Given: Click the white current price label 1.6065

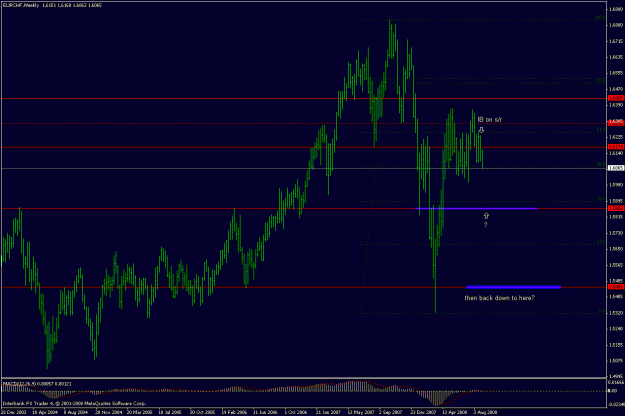Looking at the screenshot, I should (x=616, y=168).
